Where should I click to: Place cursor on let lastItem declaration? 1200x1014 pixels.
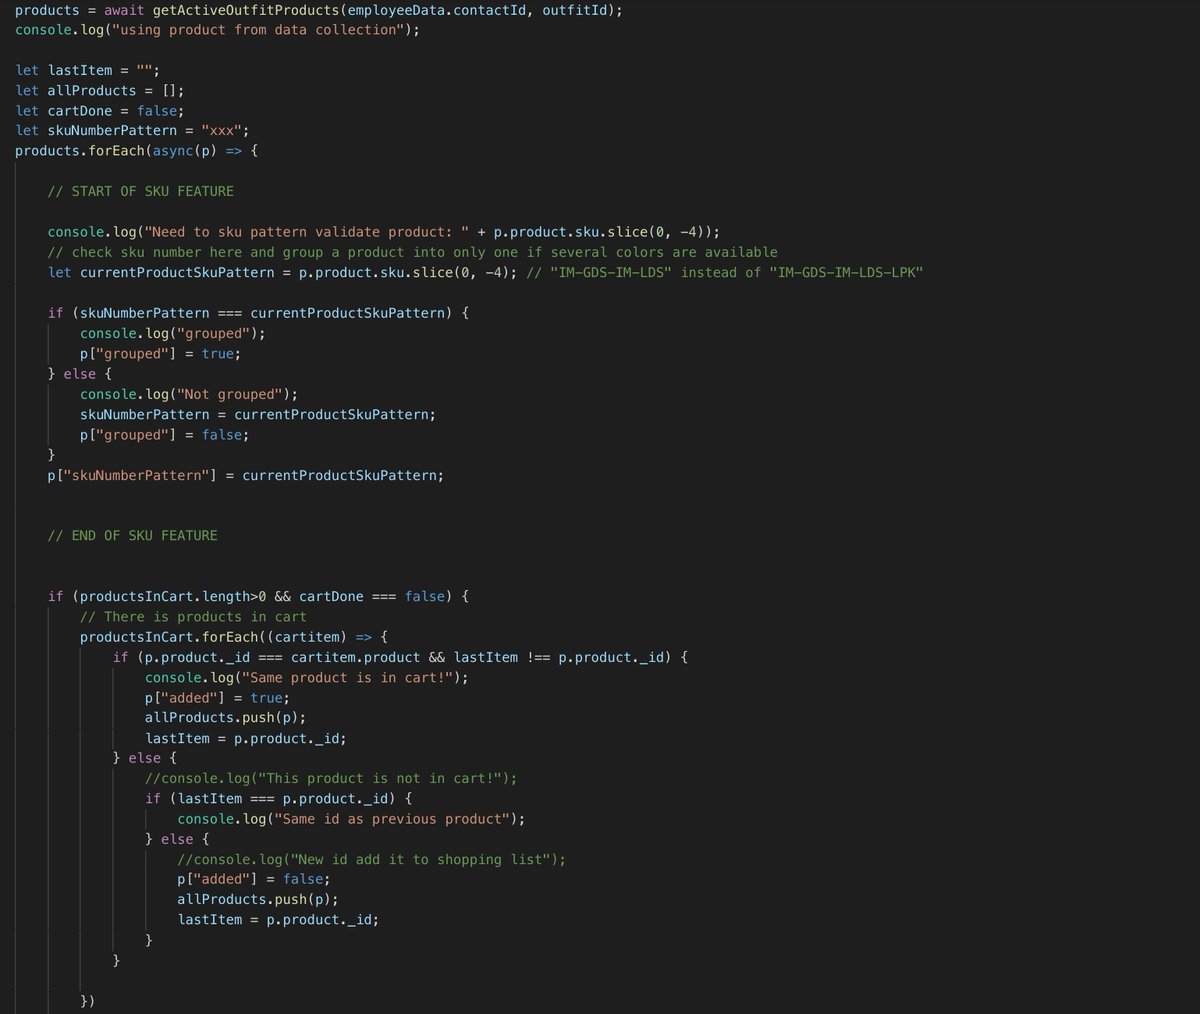[88, 70]
